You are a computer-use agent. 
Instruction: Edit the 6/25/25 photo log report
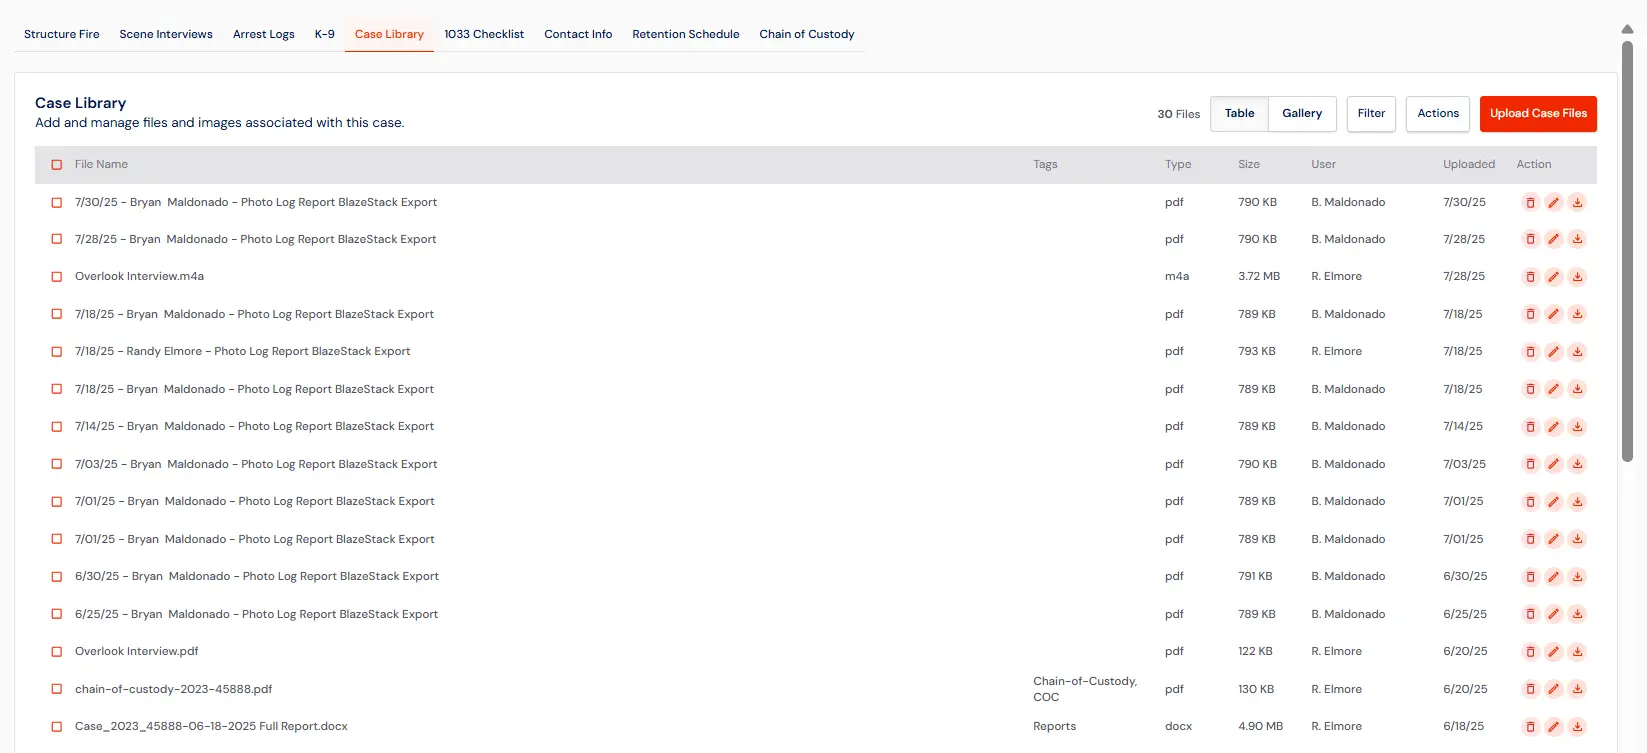[1553, 614]
